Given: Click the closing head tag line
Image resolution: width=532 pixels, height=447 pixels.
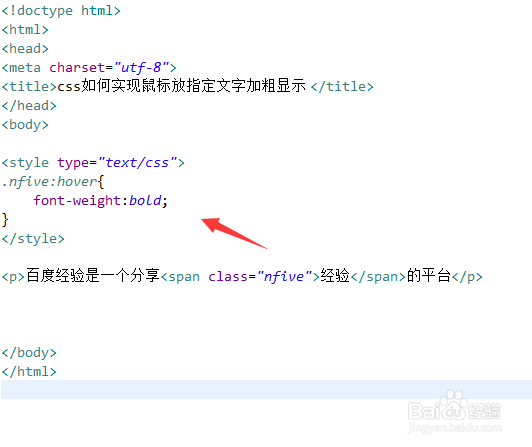Looking at the screenshot, I should (x=29, y=106).
